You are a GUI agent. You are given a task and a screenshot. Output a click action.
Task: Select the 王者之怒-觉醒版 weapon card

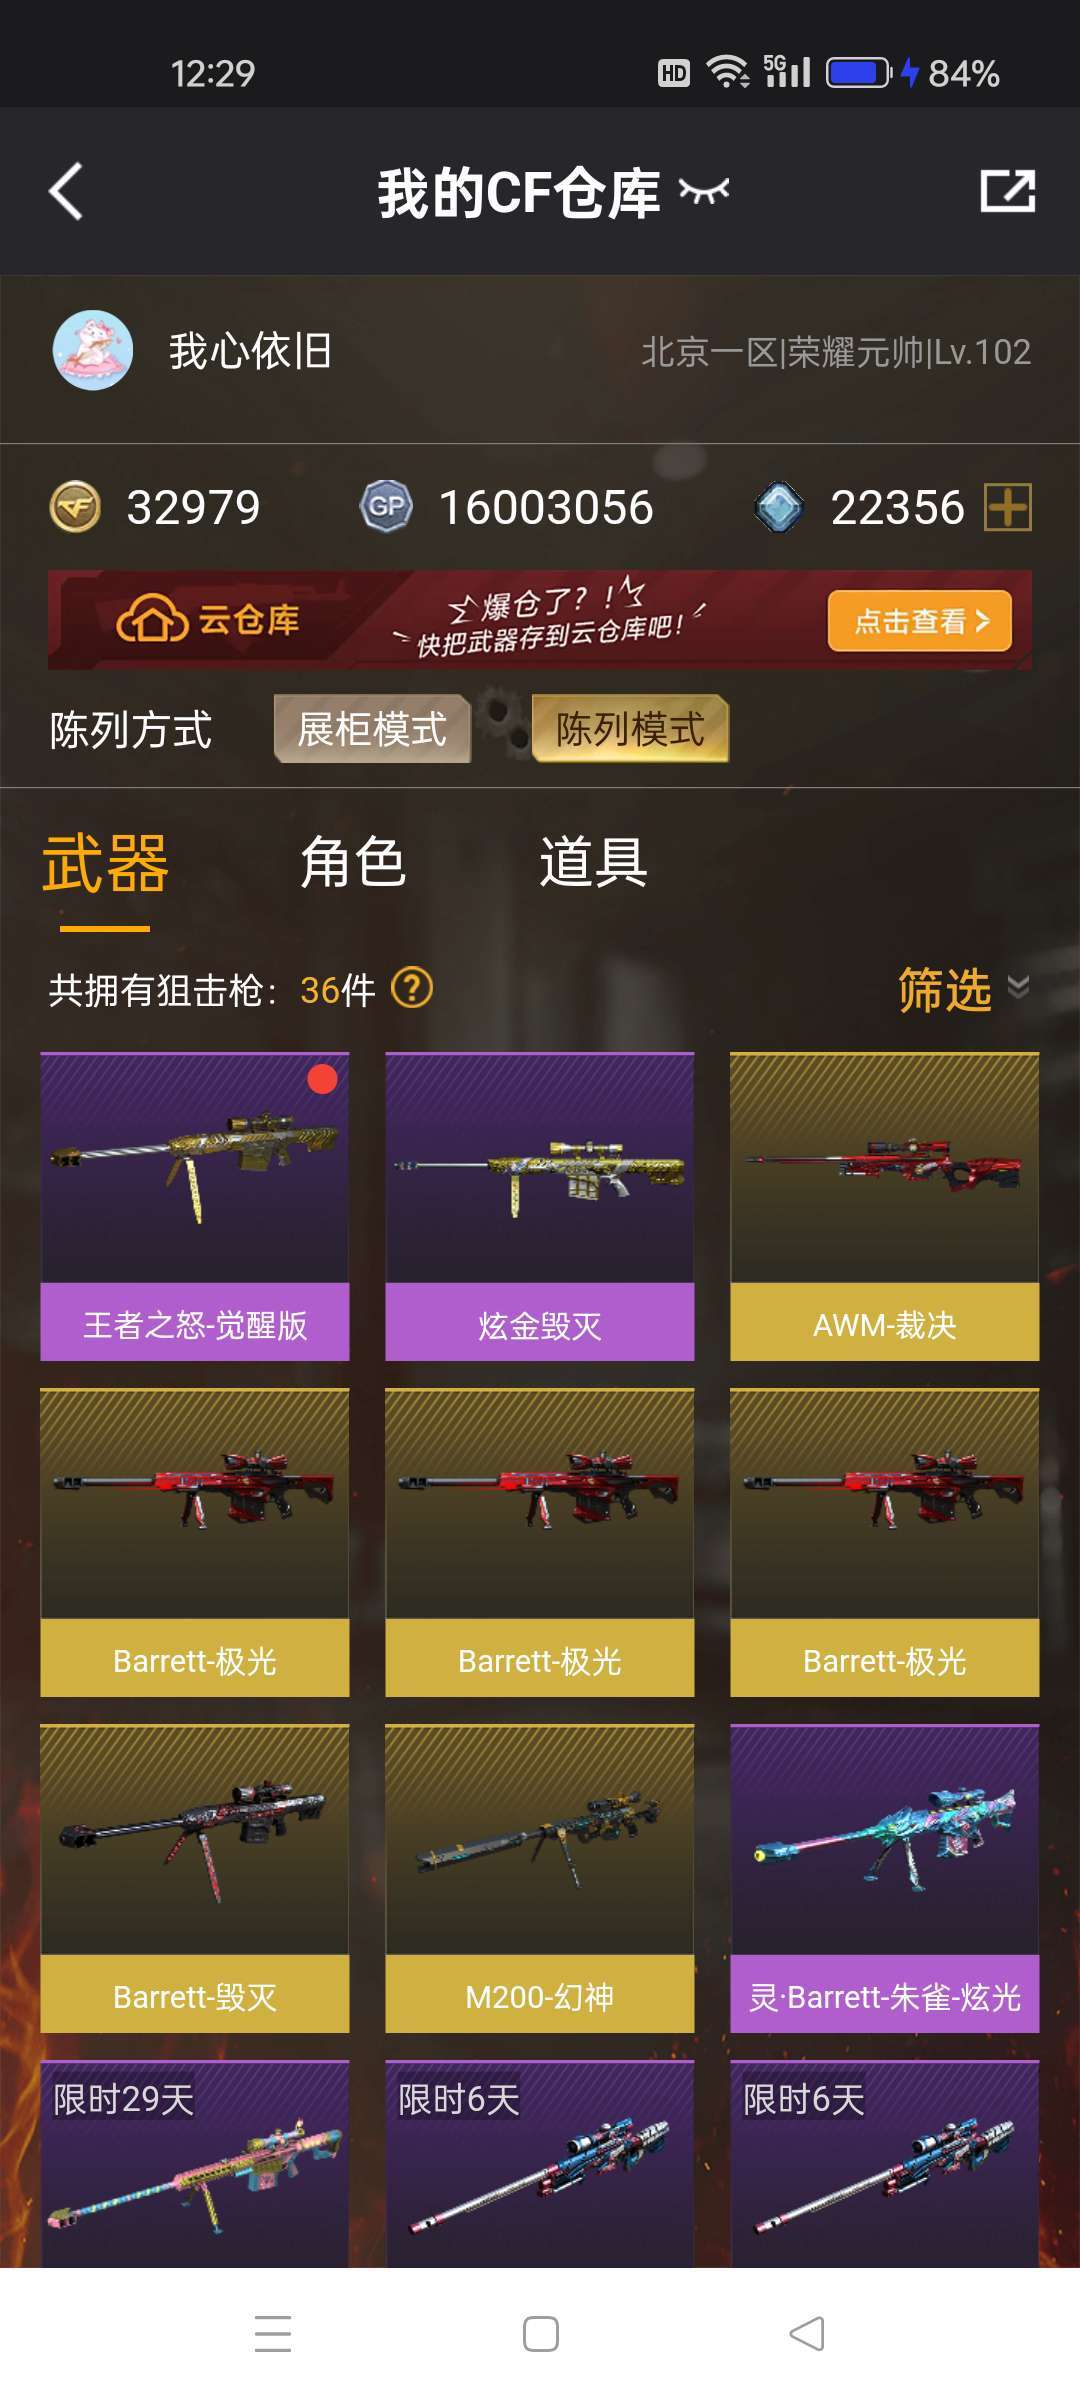[x=195, y=1206]
